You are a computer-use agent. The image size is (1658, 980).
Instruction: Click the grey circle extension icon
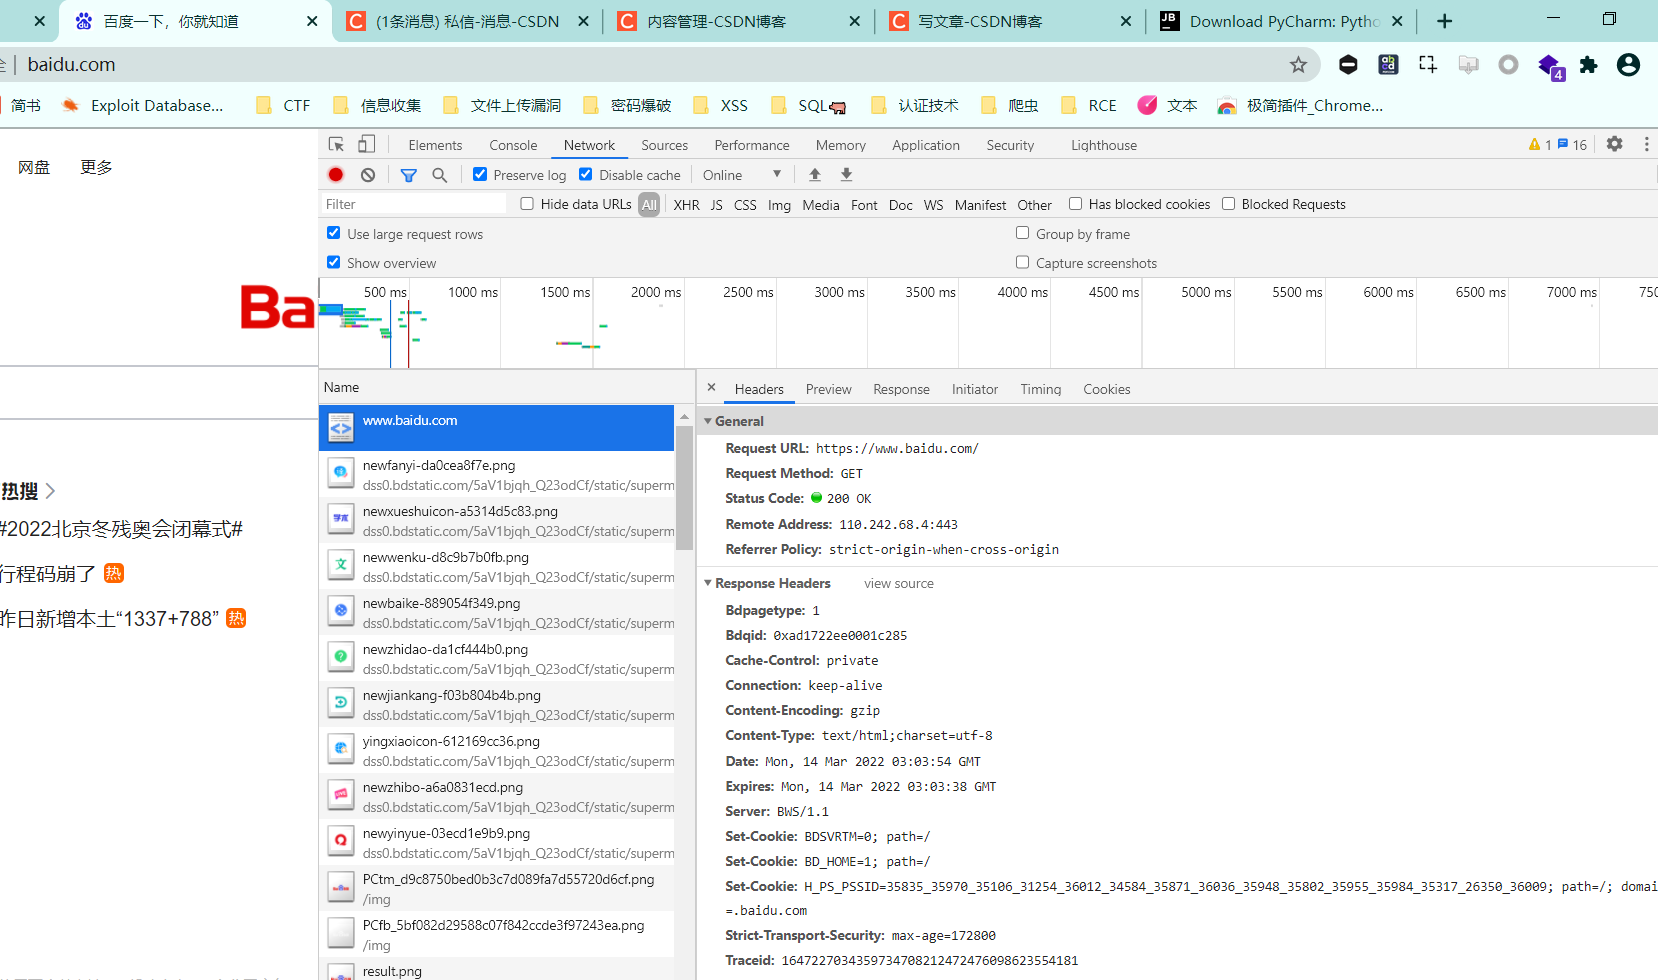coord(1508,65)
